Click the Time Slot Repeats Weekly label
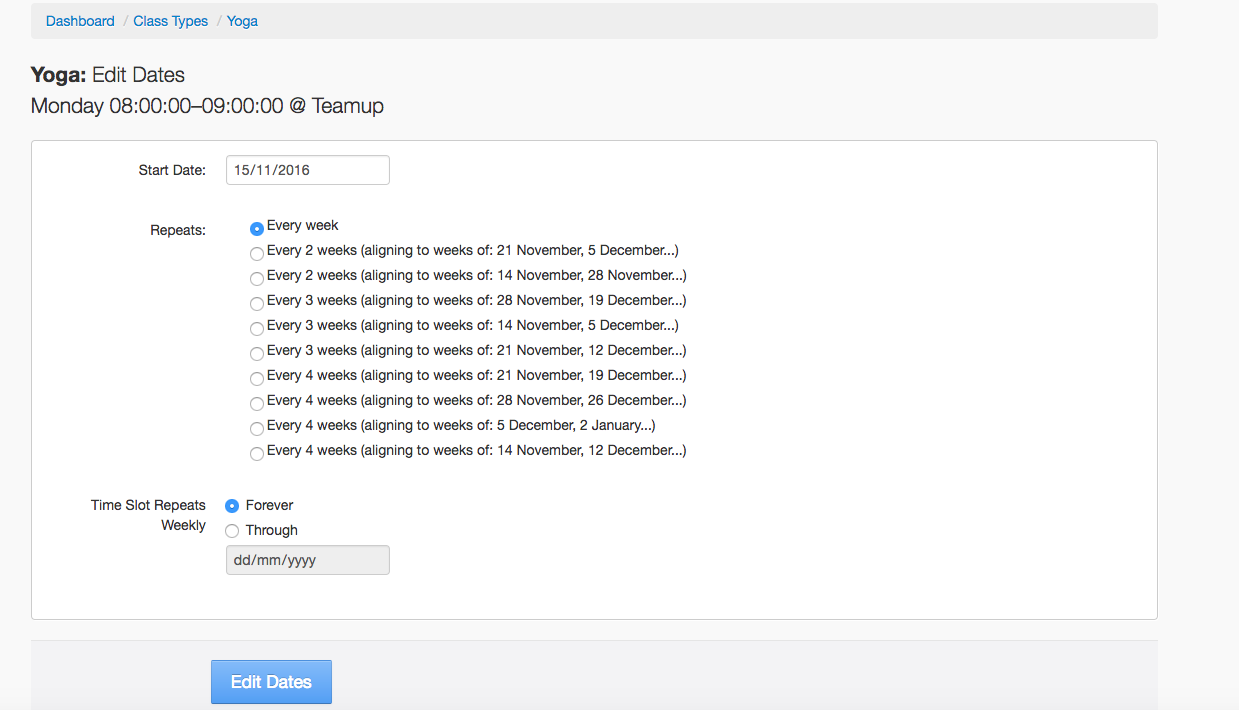 point(149,515)
